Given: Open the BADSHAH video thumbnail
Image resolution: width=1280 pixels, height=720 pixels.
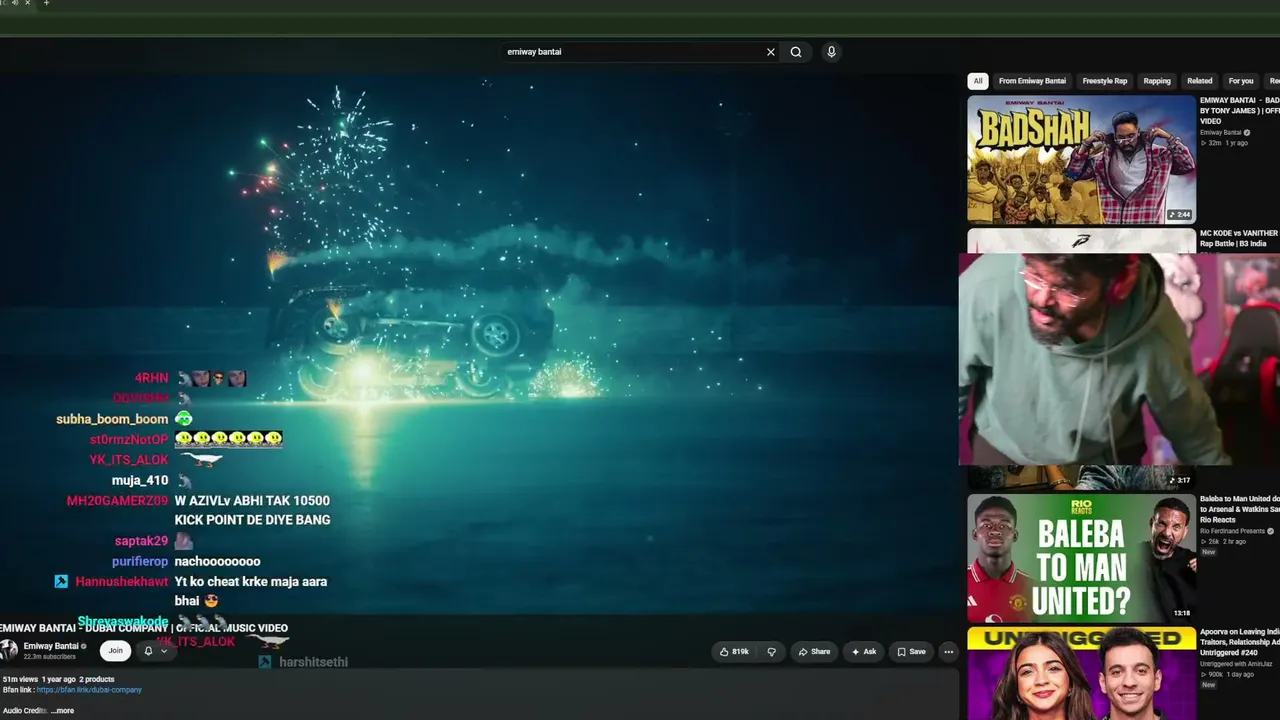Looking at the screenshot, I should (1081, 159).
